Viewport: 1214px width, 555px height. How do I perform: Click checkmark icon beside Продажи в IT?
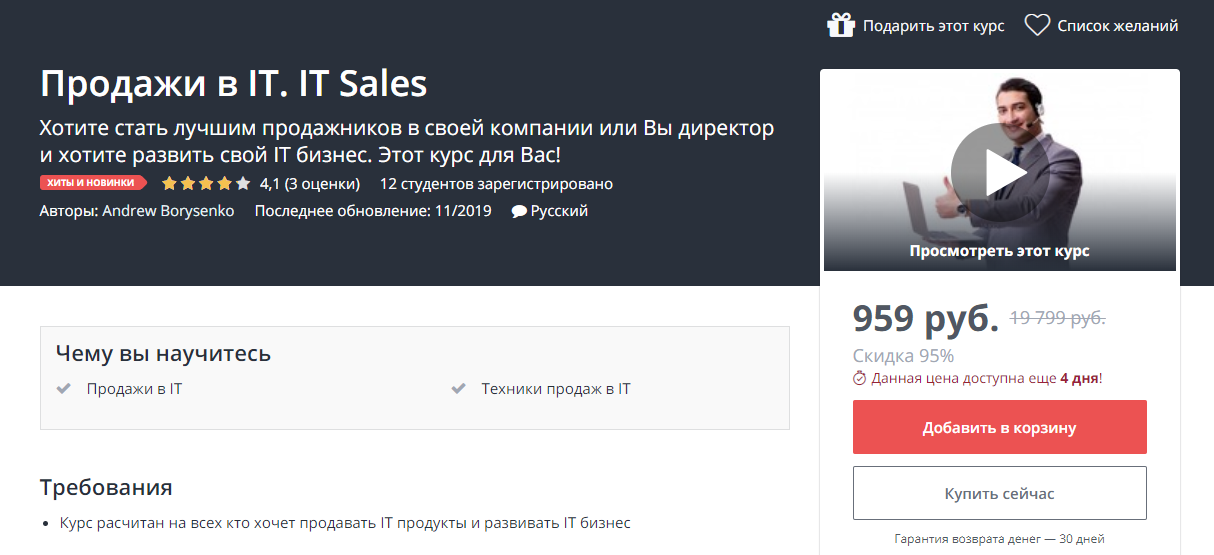(64, 389)
